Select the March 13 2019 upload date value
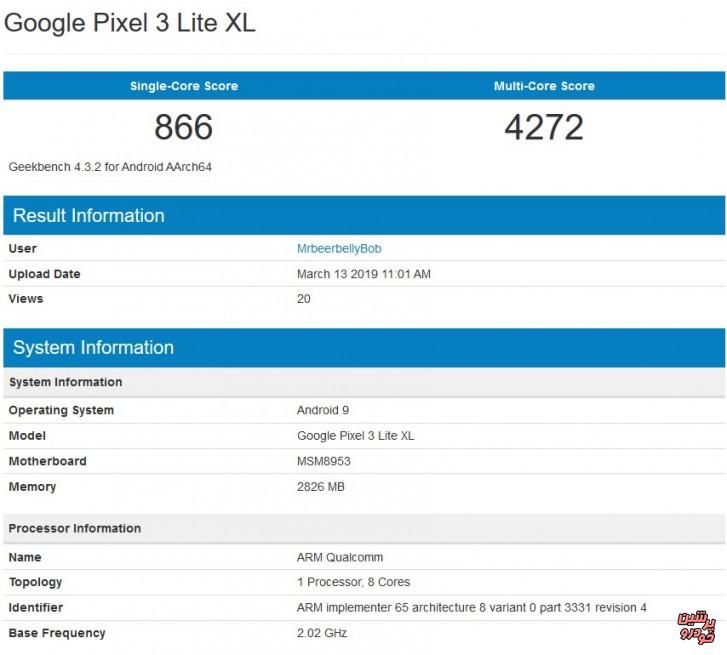 coord(364,274)
